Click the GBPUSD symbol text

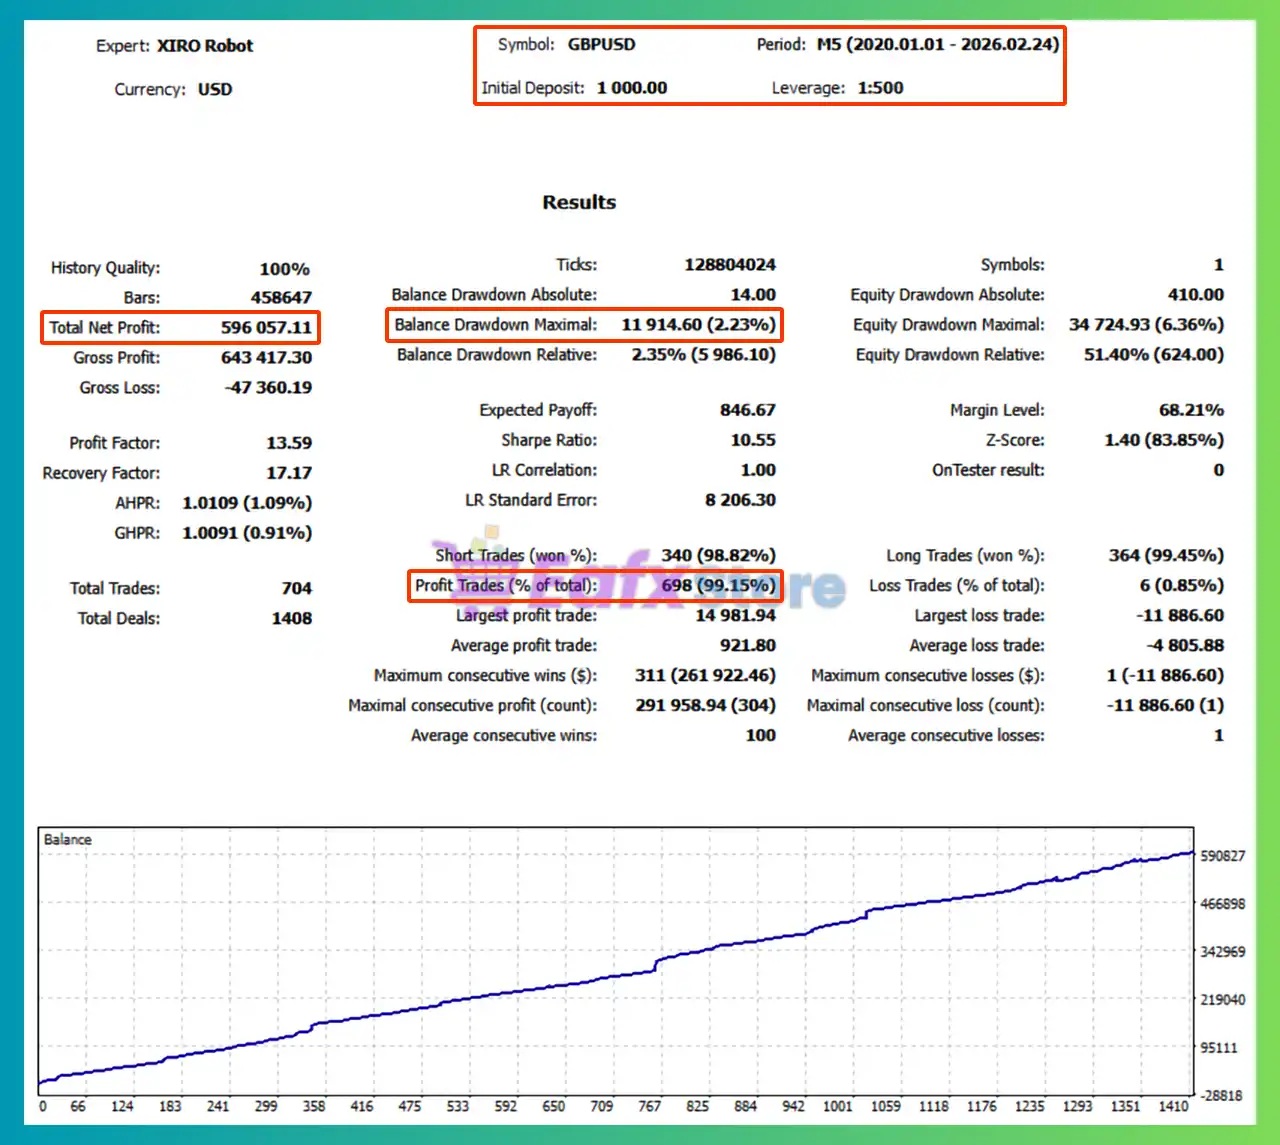[x=601, y=45]
